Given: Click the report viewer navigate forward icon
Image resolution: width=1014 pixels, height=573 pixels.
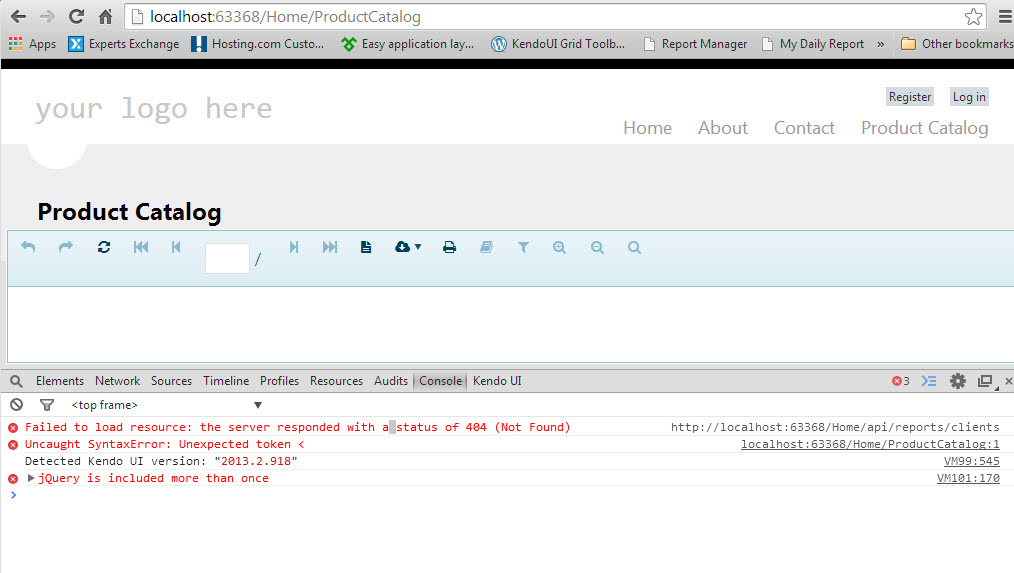Looking at the screenshot, I should coord(66,247).
